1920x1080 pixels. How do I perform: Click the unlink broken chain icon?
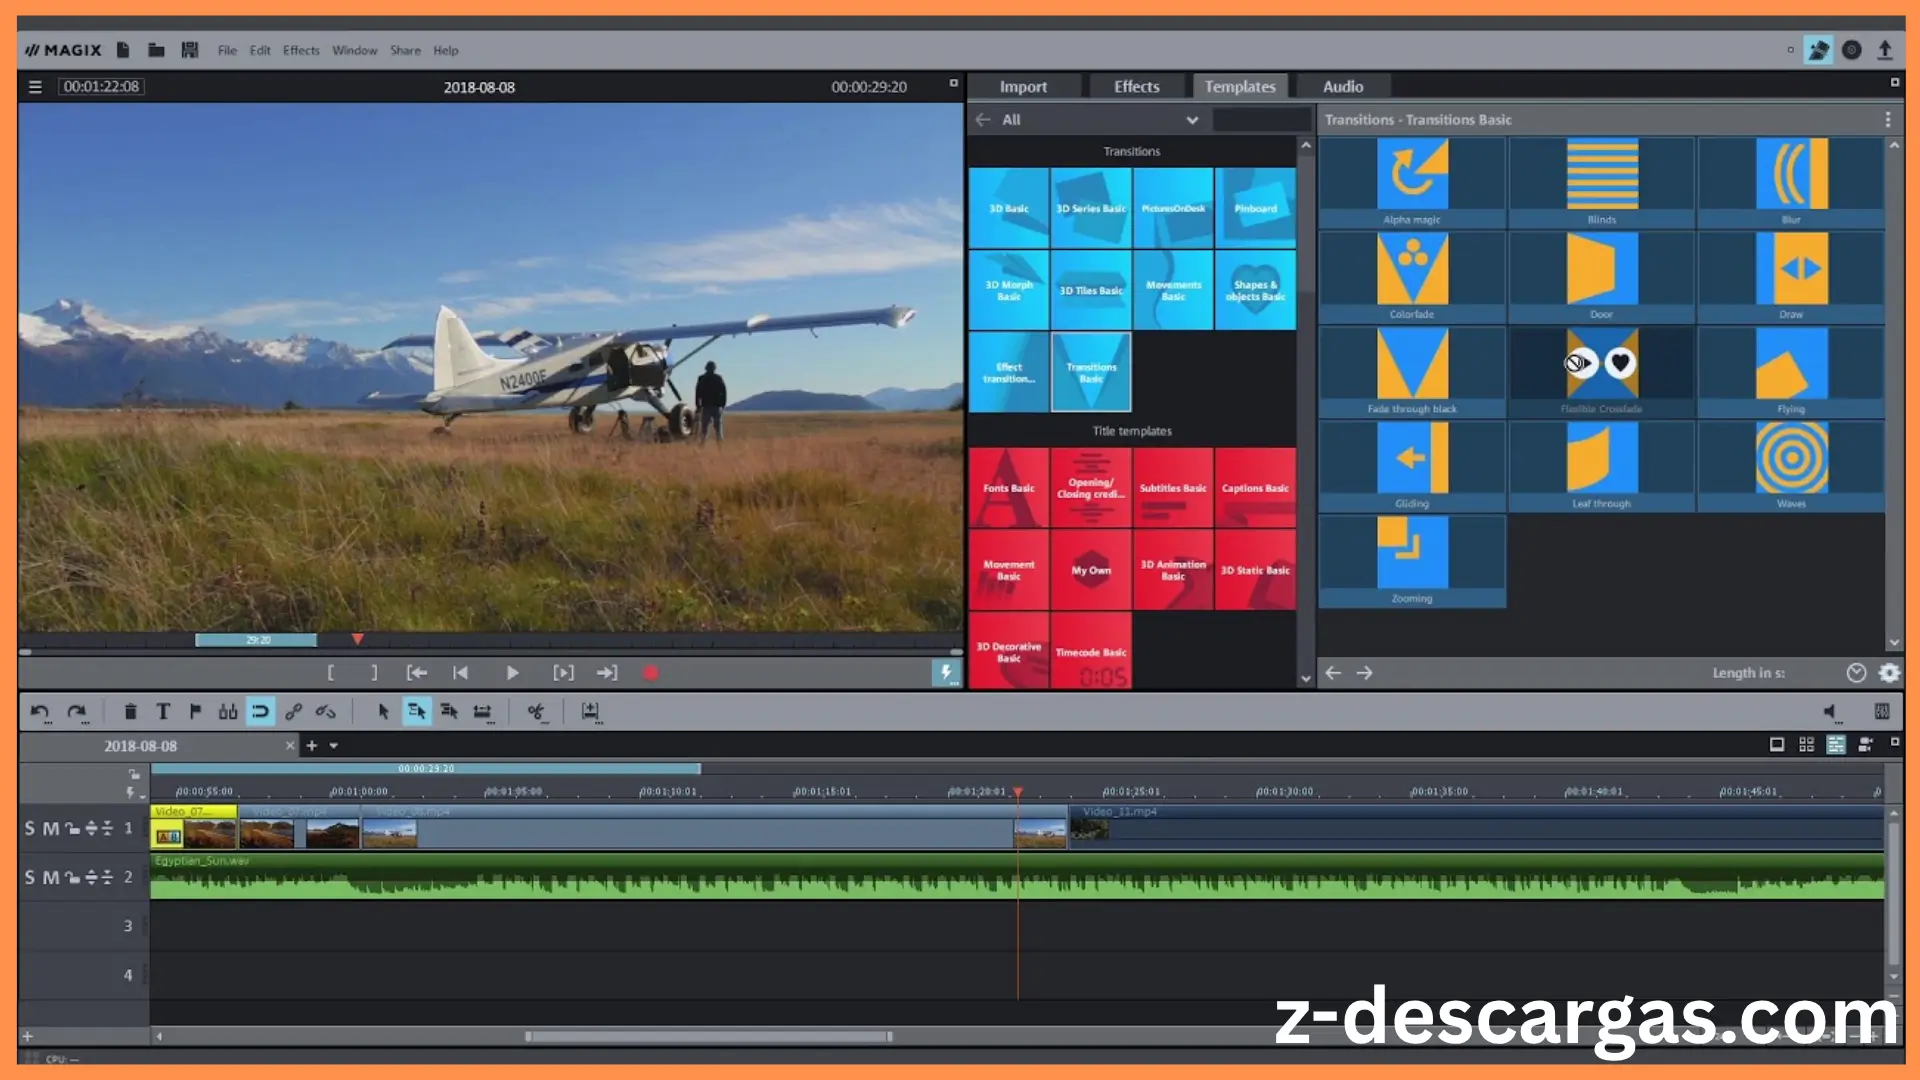[x=326, y=712]
